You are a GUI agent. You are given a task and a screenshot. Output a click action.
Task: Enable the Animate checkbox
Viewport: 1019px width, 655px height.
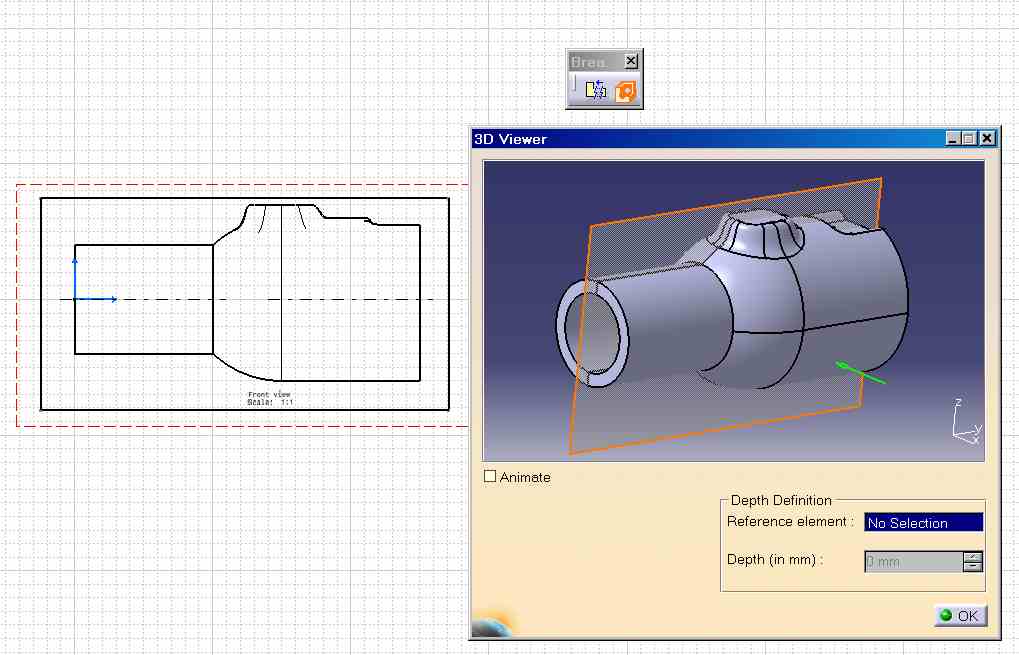click(490, 476)
